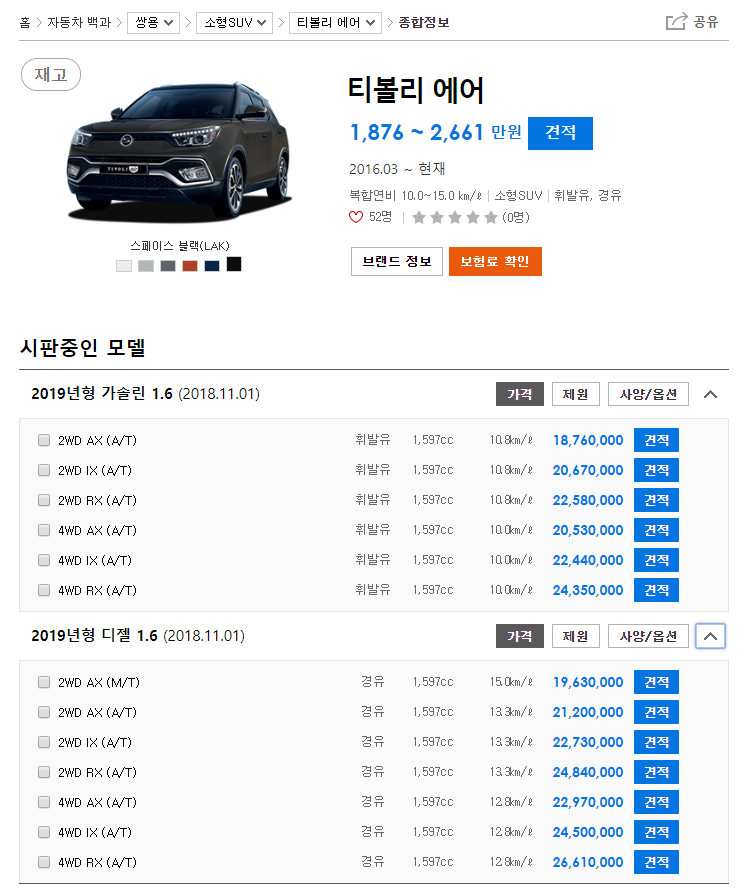Check the diesel 4WD AX (A/T) checkbox
Screen dimensions: 755x896
pyautogui.click(x=44, y=802)
